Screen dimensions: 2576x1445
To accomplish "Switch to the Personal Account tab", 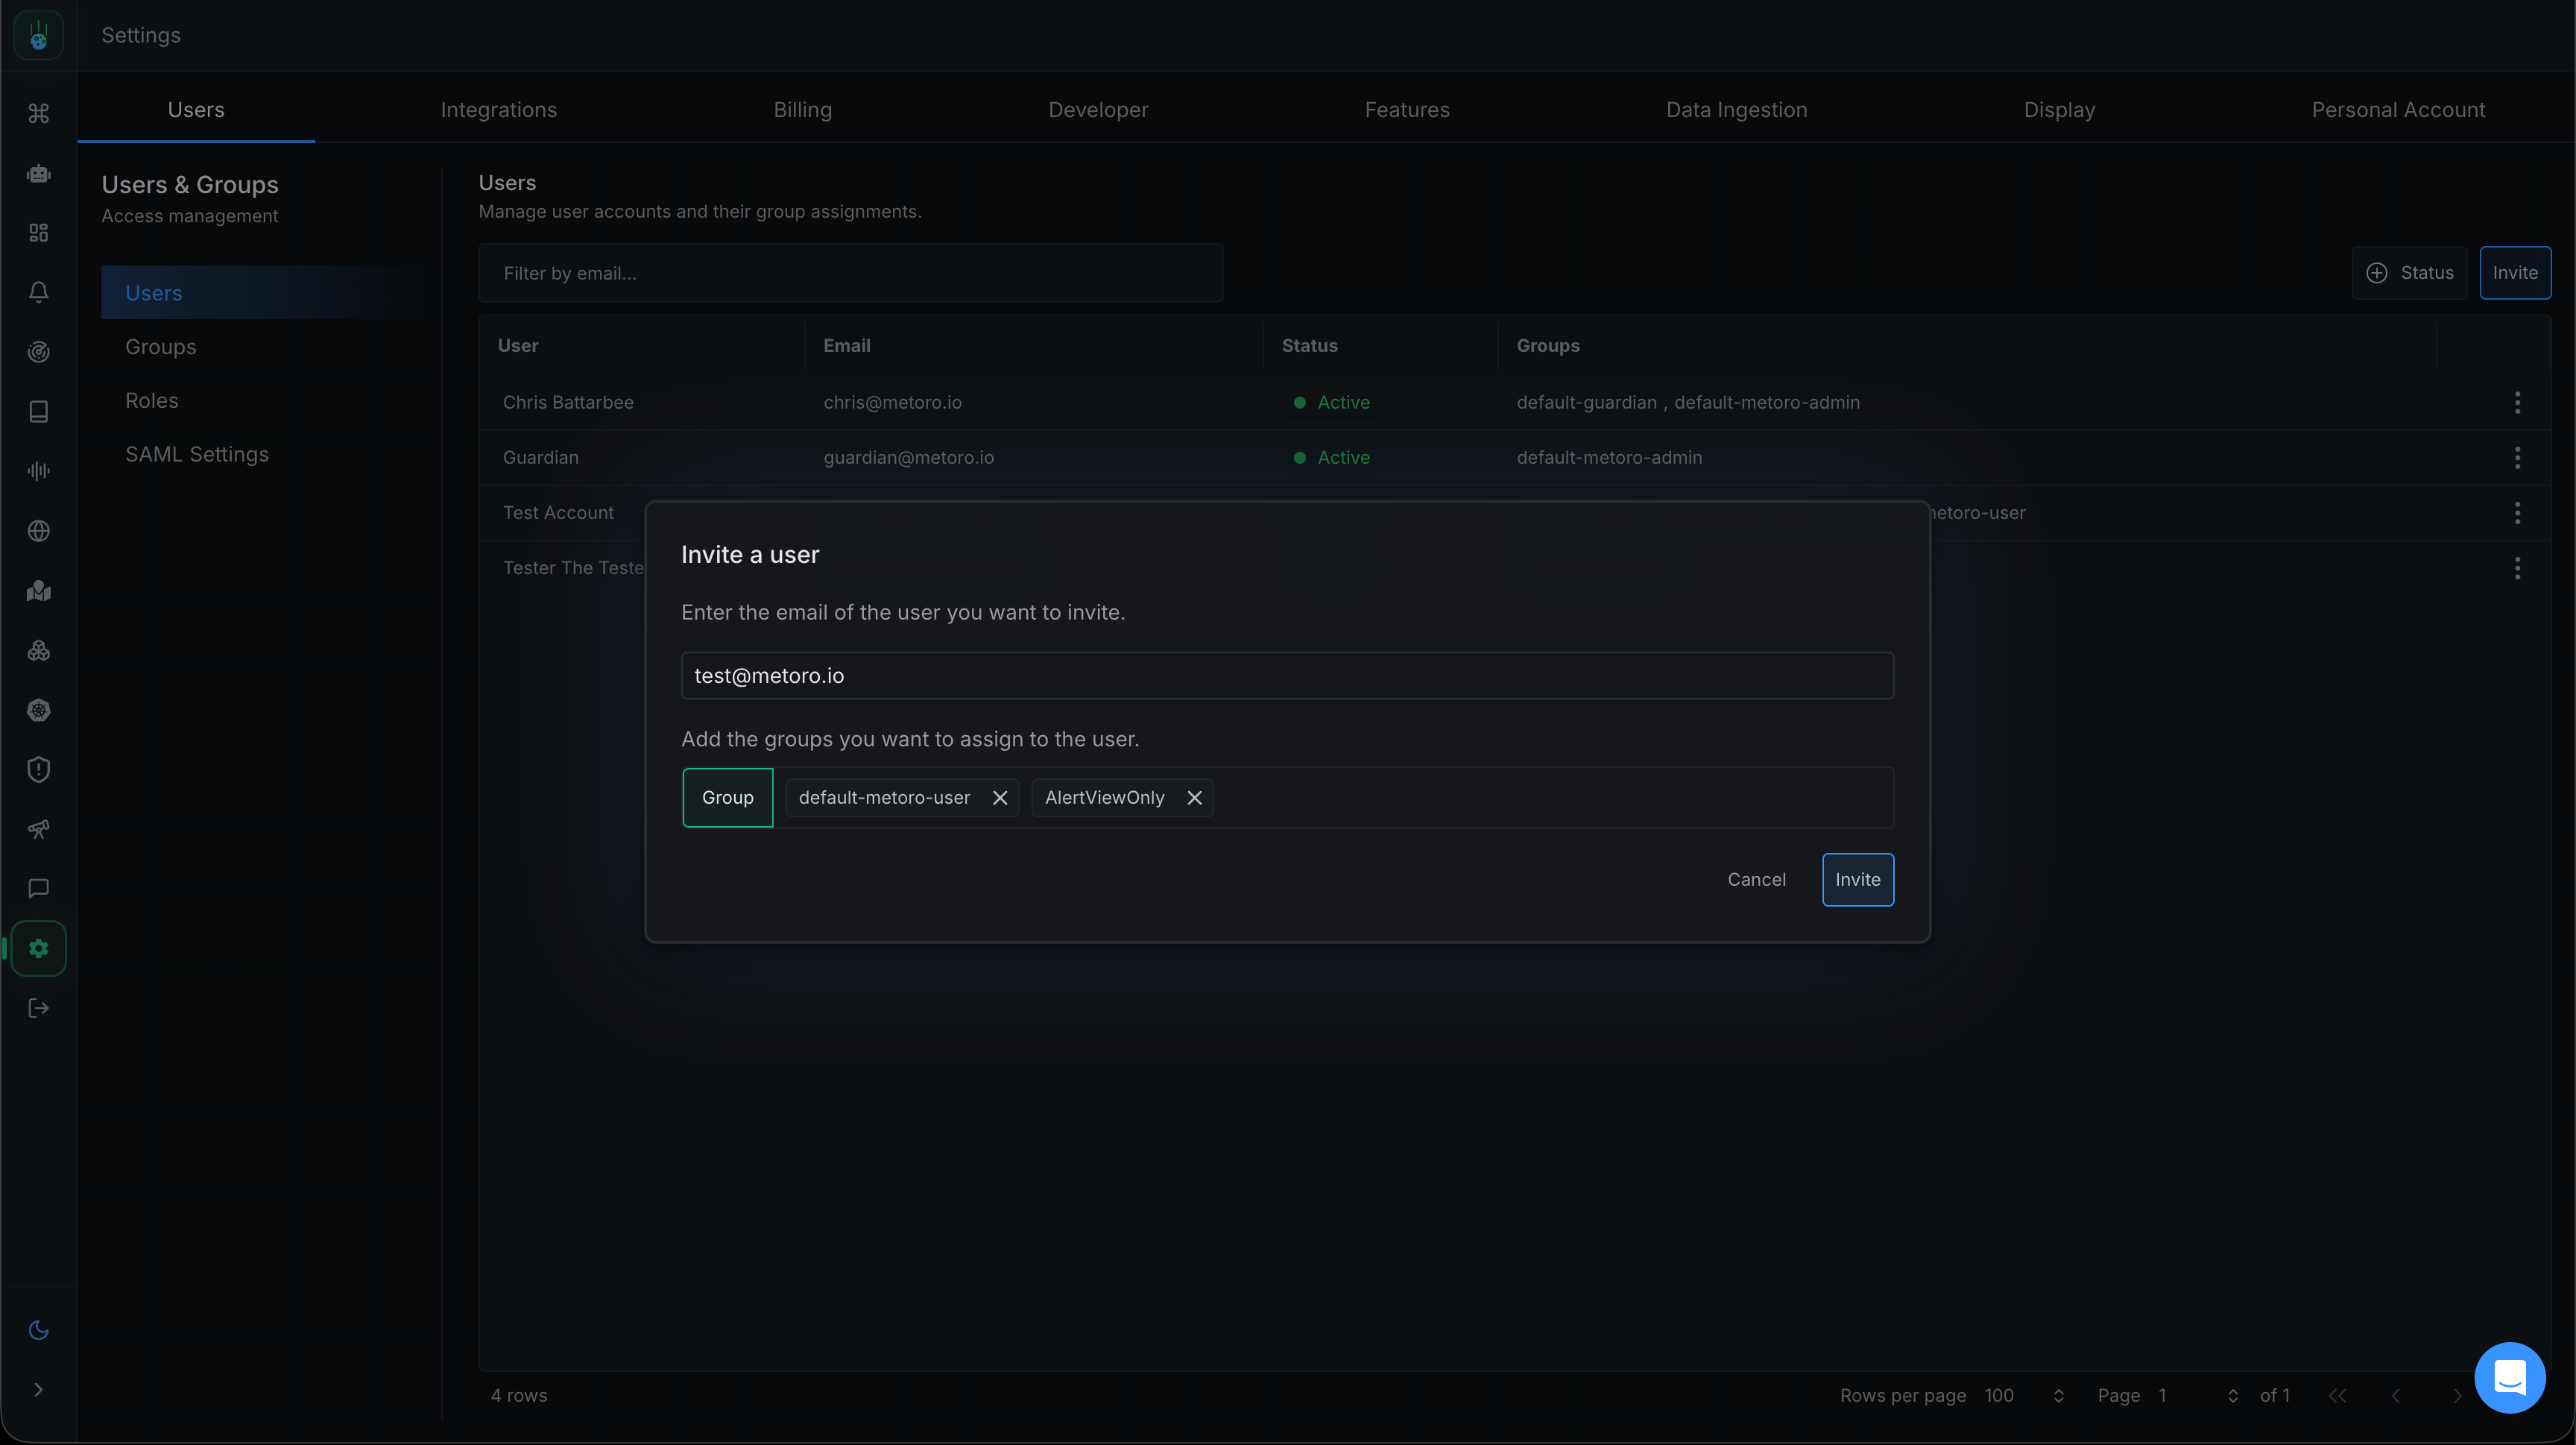I will pyautogui.click(x=2398, y=110).
